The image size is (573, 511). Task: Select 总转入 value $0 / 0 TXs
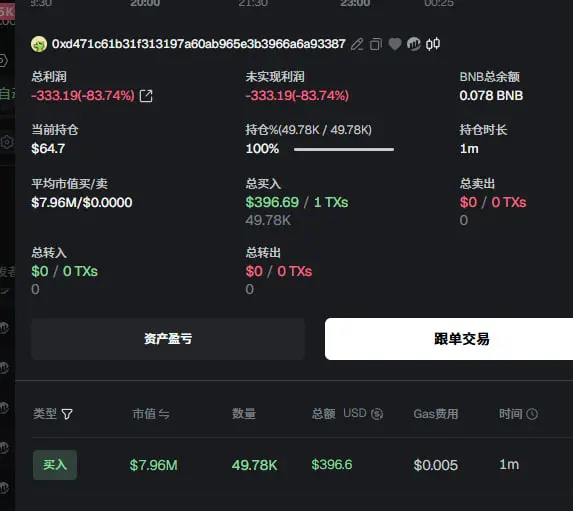pyautogui.click(x=65, y=272)
